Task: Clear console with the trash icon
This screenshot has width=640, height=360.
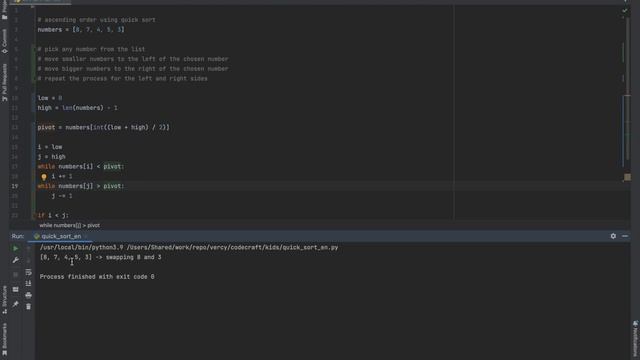Action: point(28,306)
